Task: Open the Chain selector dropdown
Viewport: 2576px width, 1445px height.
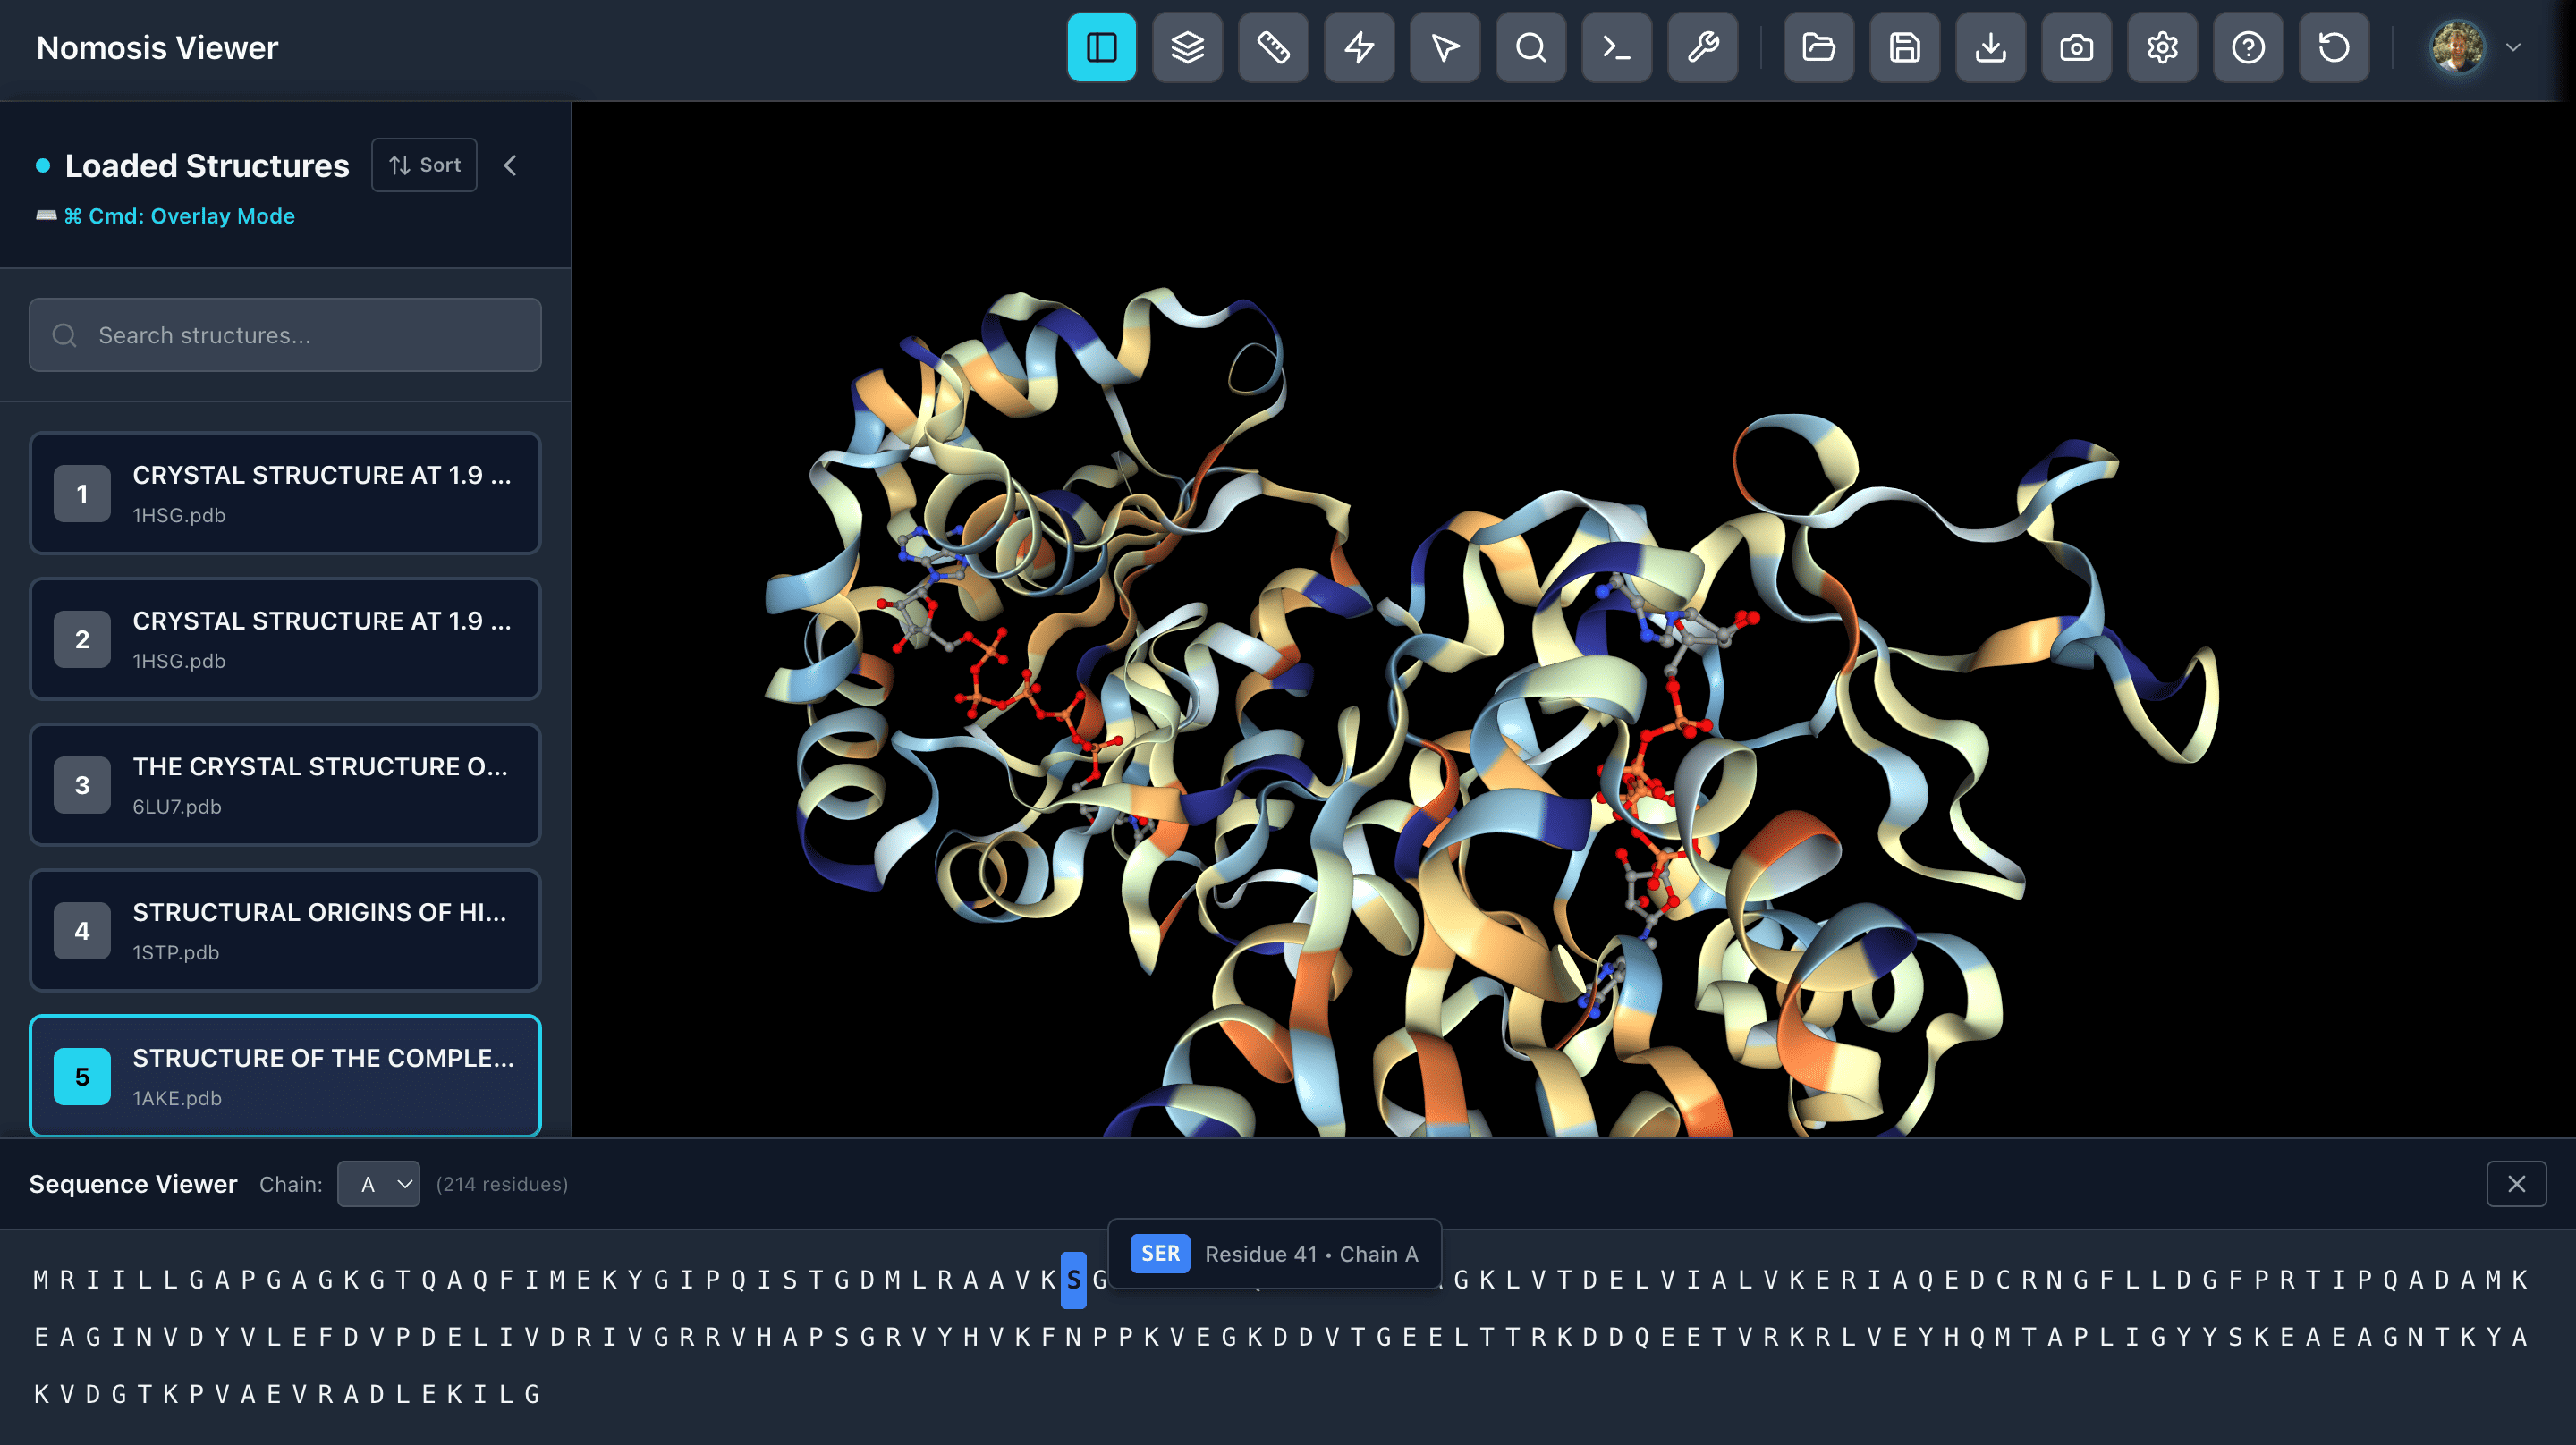Action: [x=378, y=1184]
